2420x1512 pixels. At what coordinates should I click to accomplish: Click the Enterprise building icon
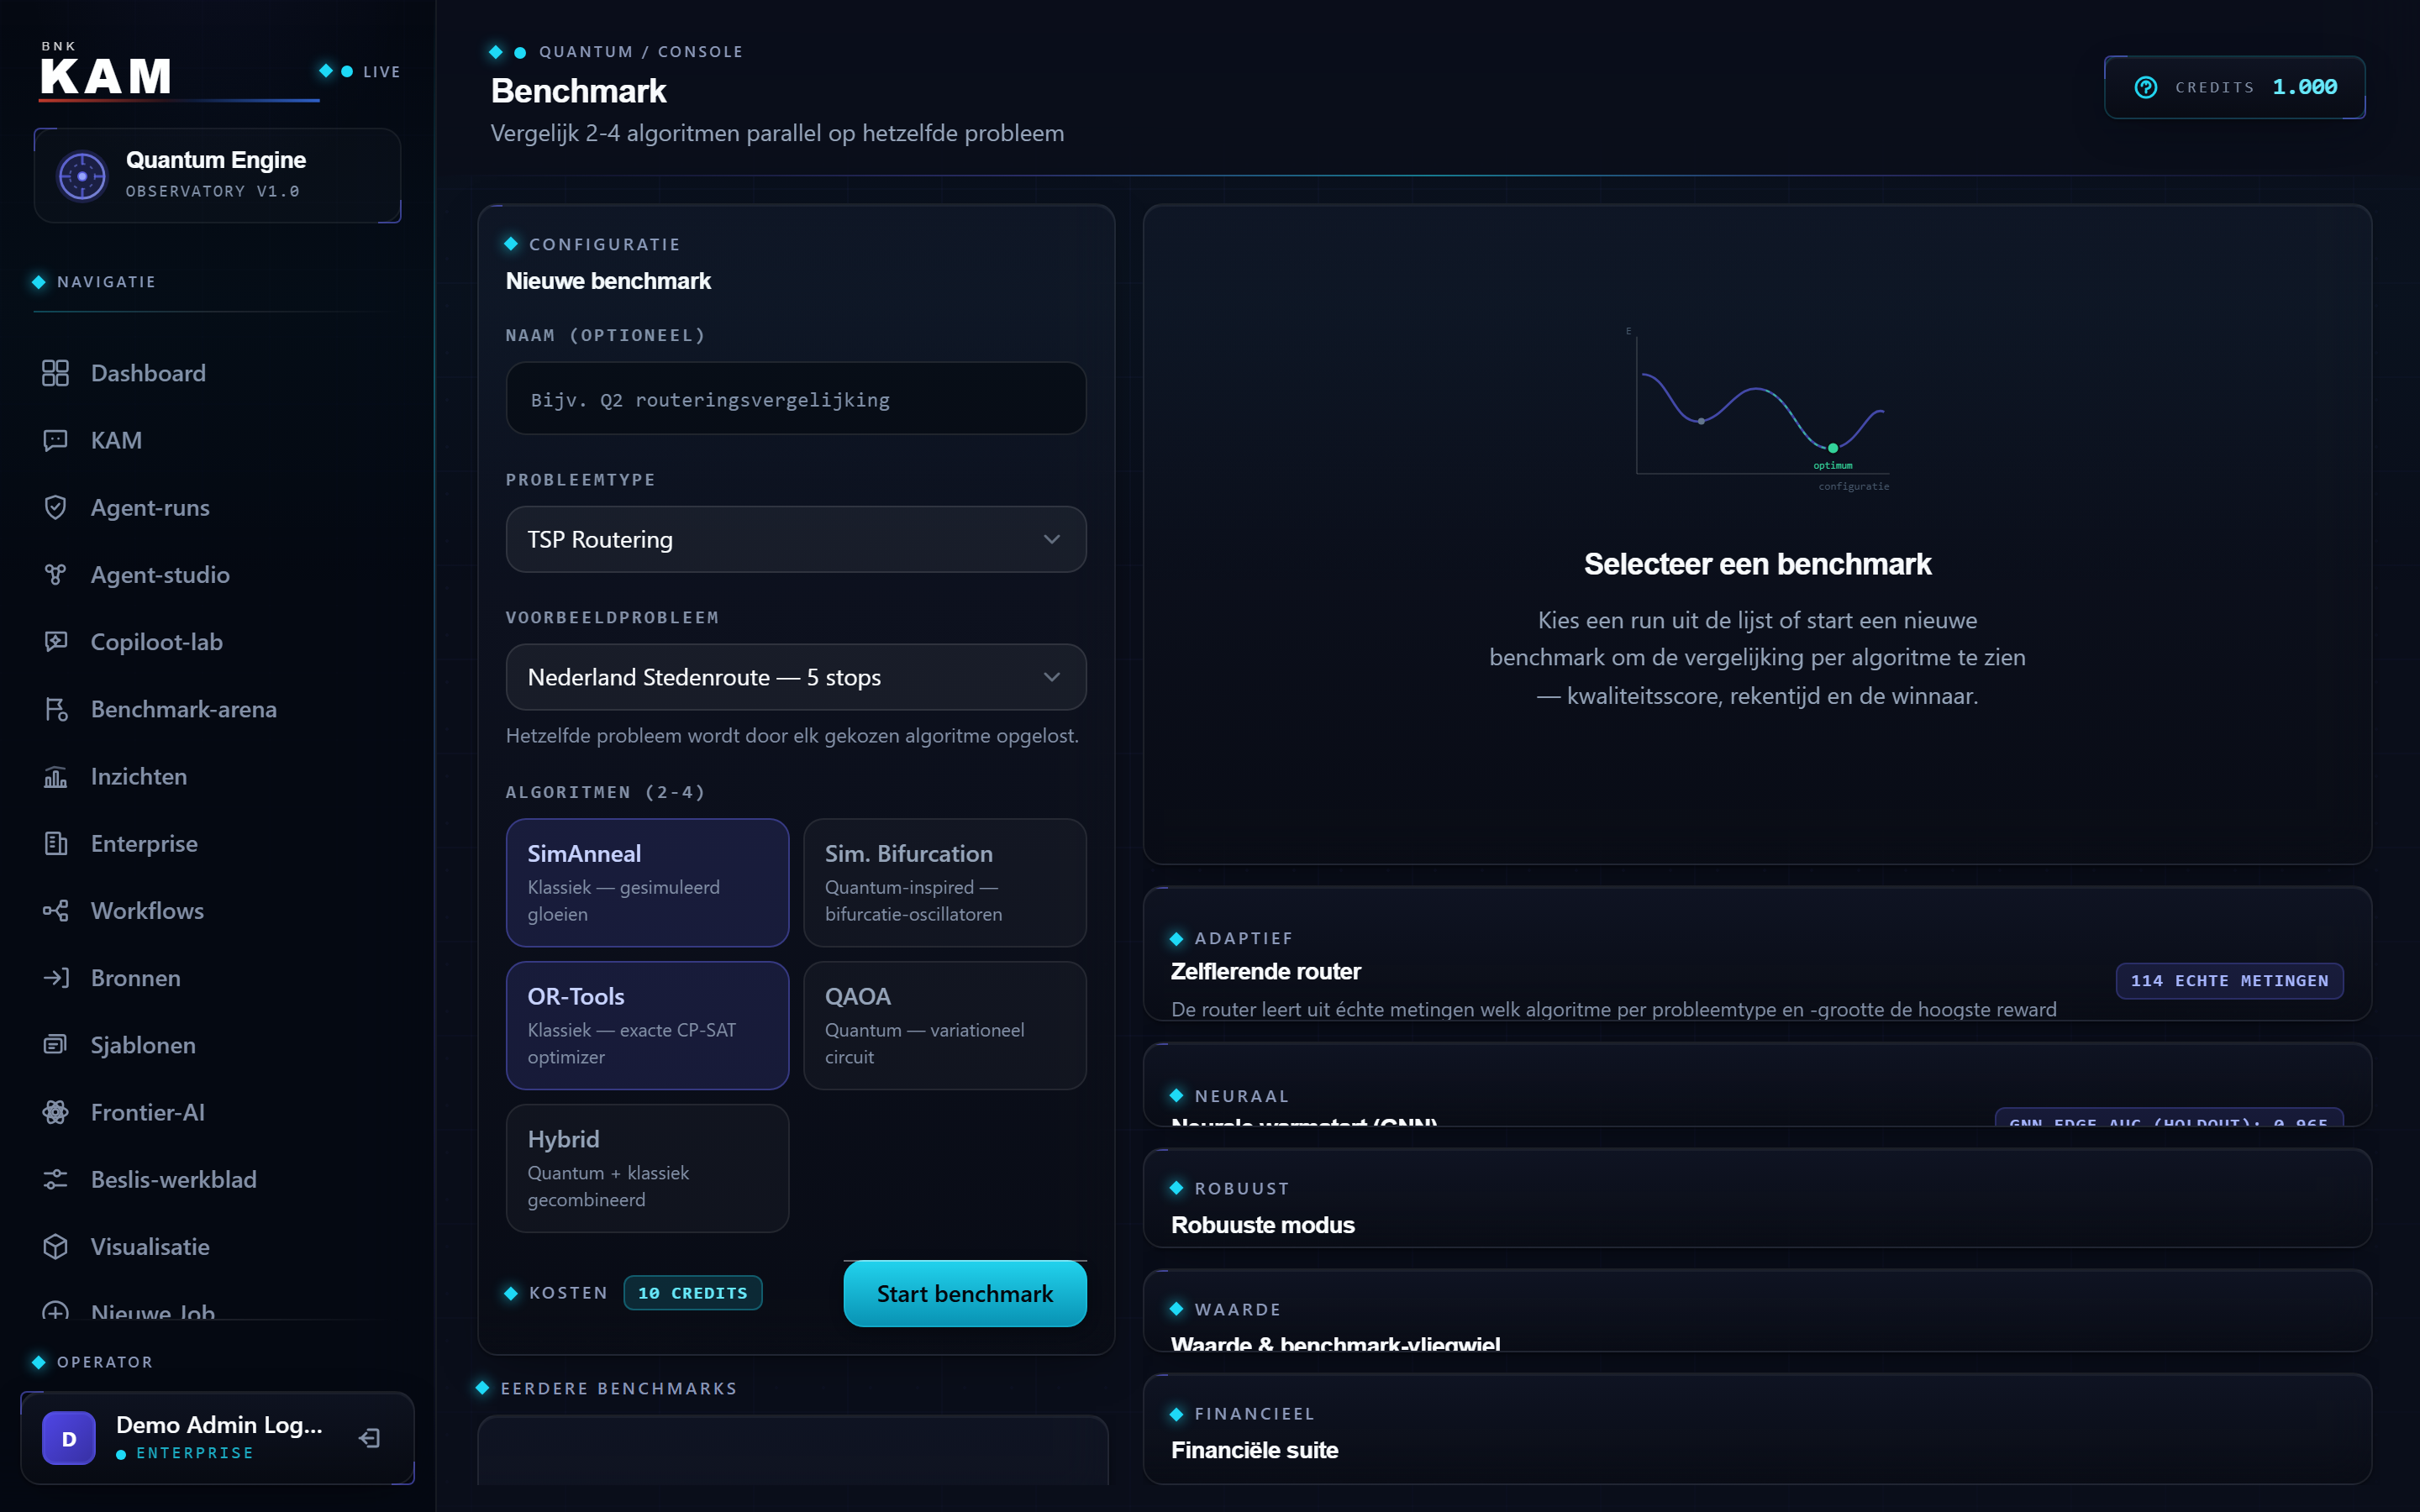pyautogui.click(x=55, y=843)
